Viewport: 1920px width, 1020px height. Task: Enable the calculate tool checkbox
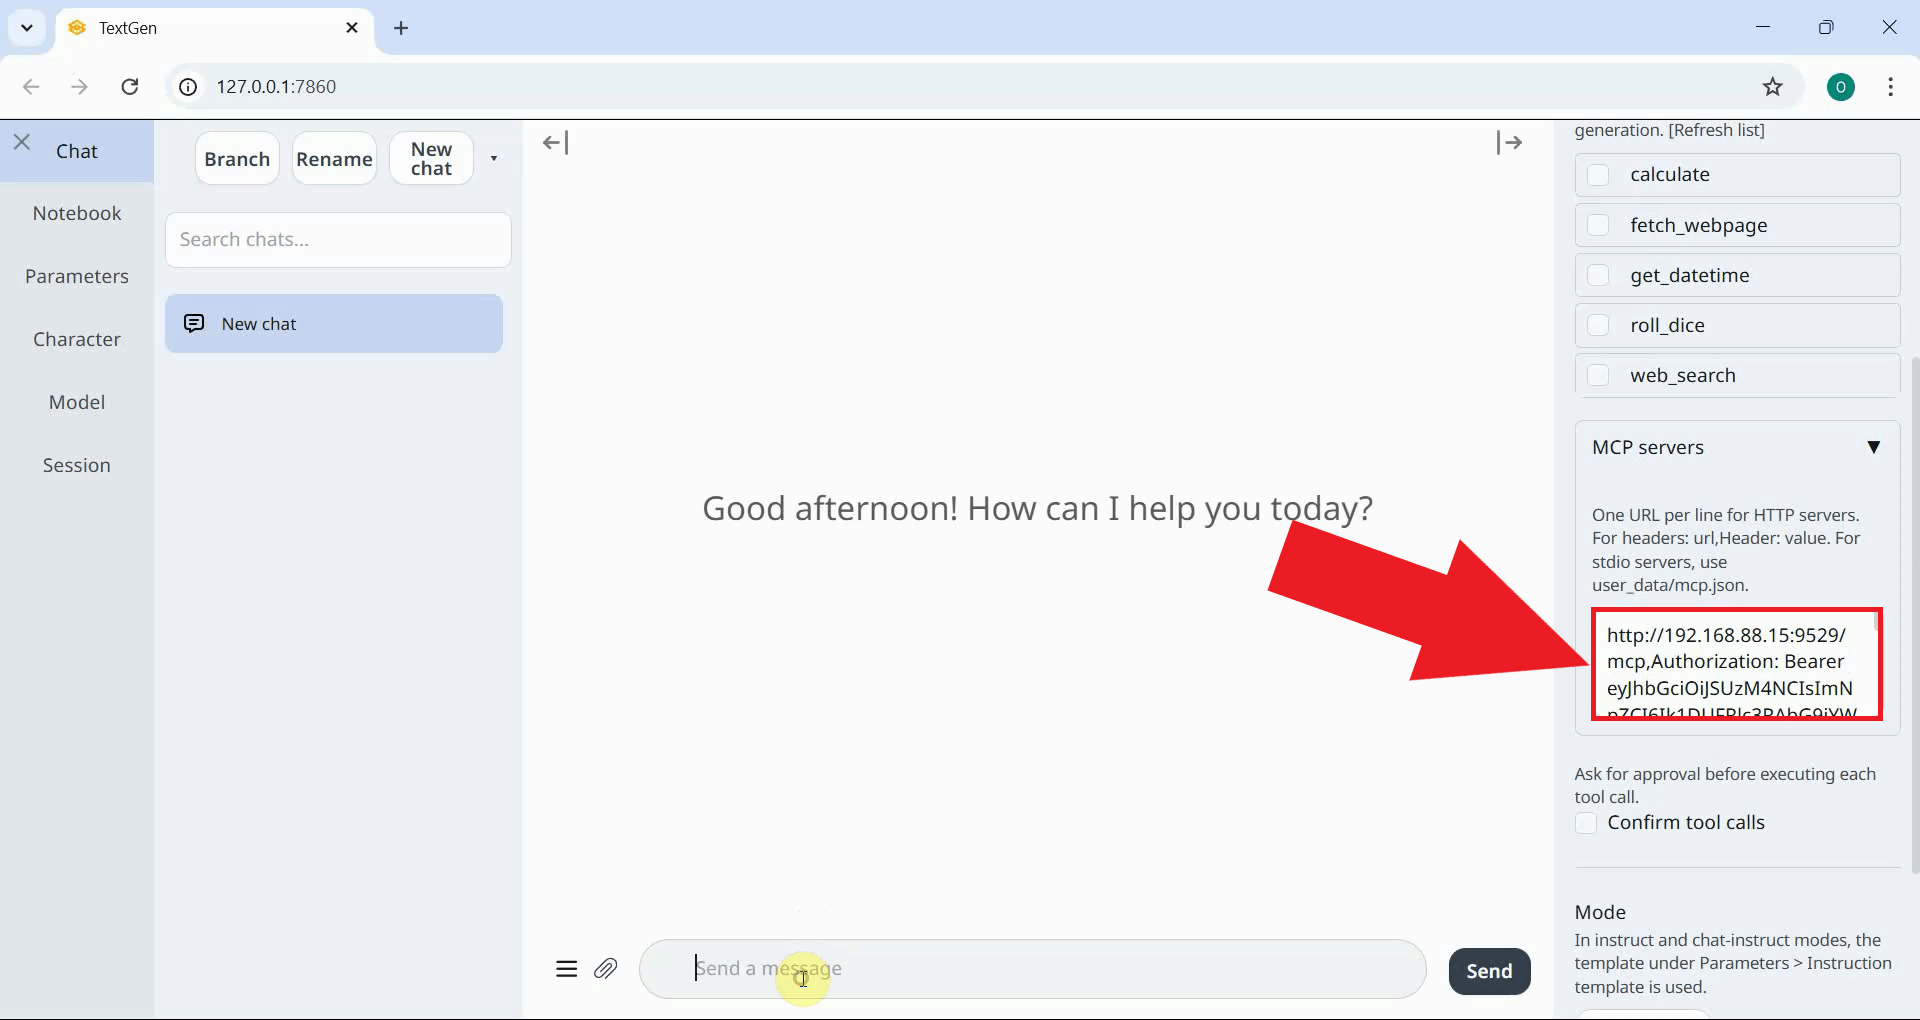pos(1598,175)
